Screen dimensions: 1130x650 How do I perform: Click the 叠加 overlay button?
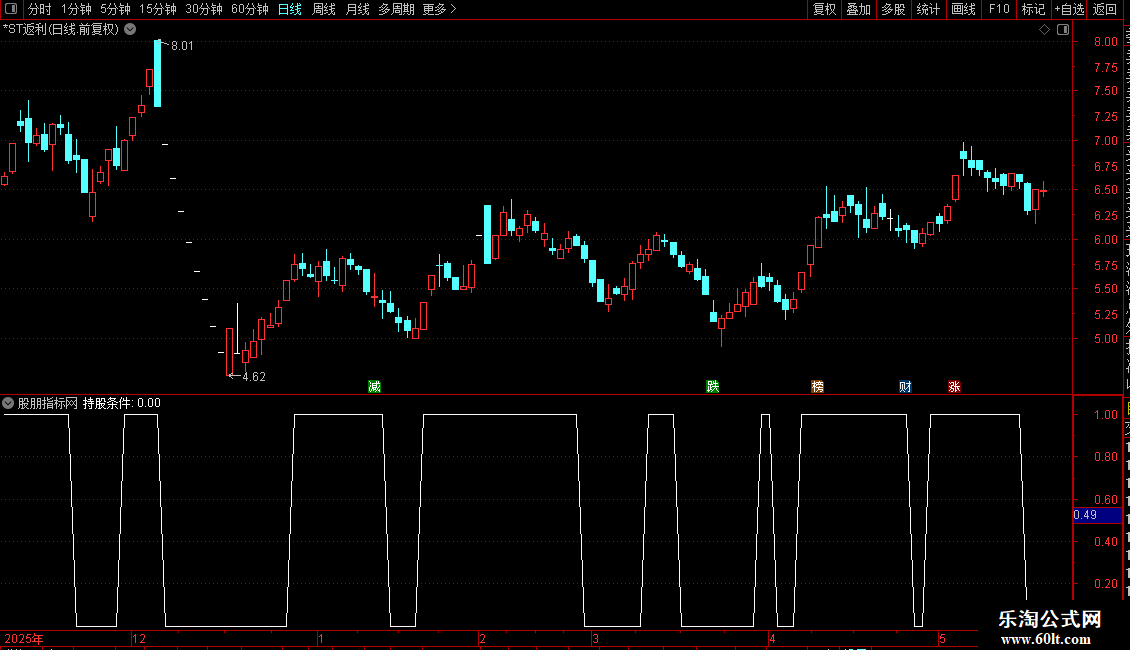pos(858,9)
